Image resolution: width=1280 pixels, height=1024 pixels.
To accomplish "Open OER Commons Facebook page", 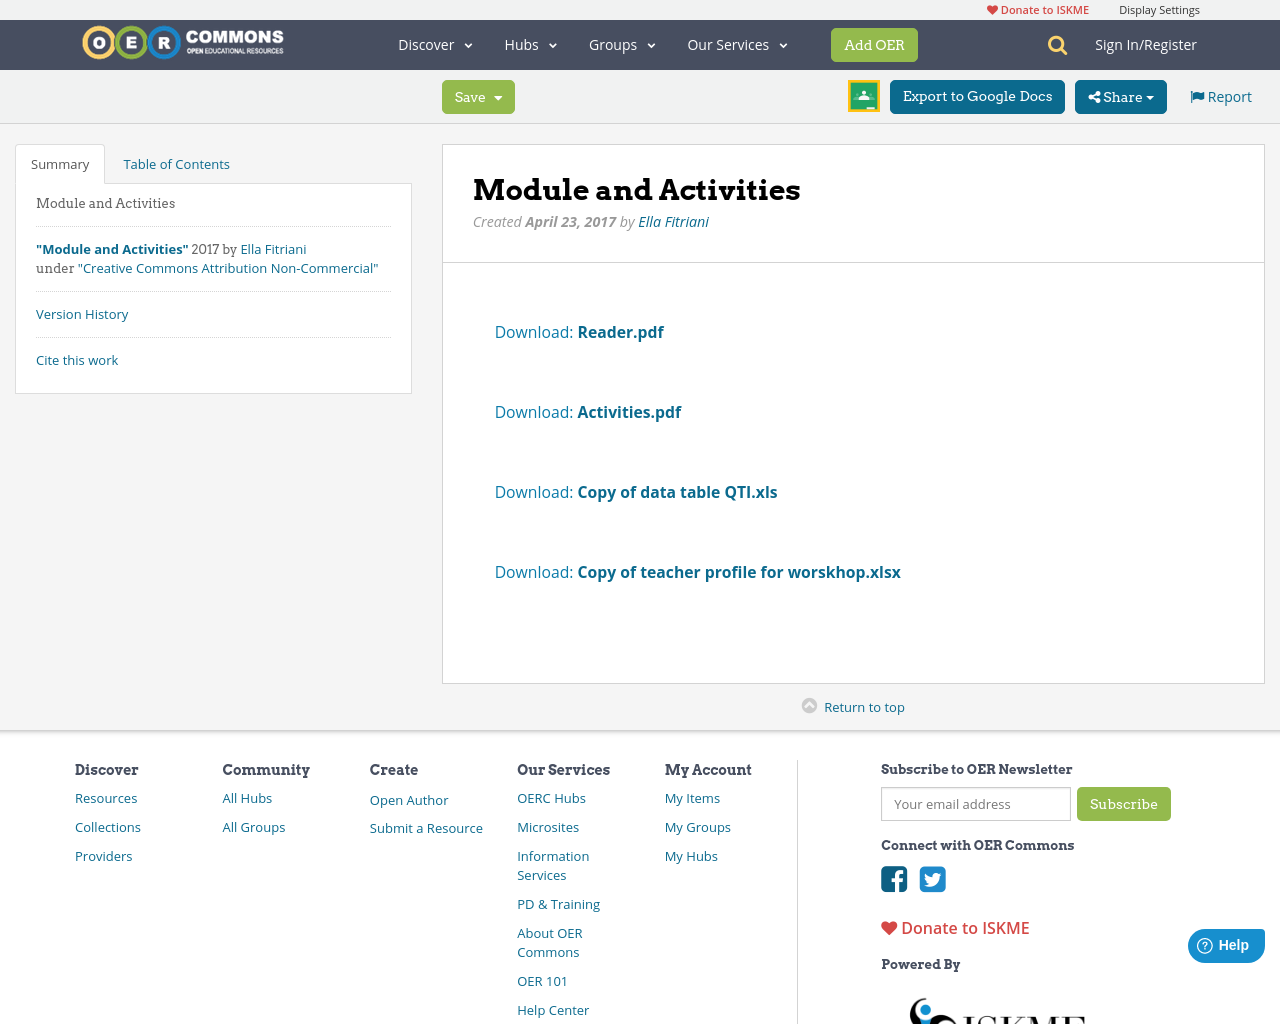I will (893, 879).
